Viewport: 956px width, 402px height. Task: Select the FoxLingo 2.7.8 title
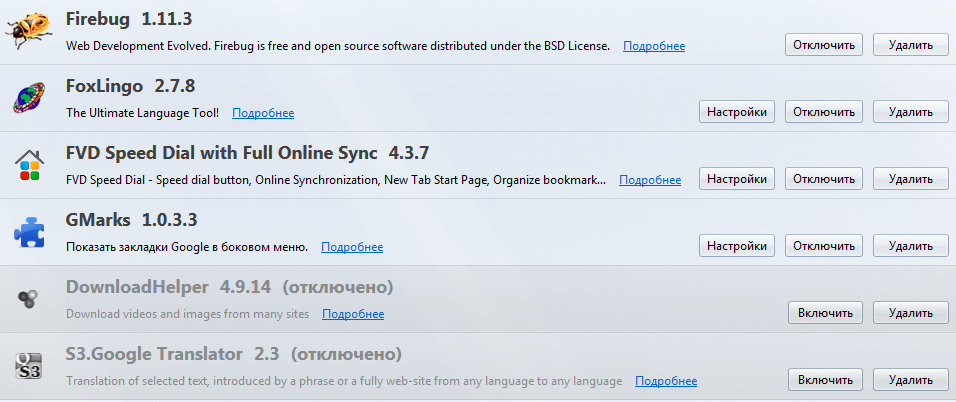[130, 86]
